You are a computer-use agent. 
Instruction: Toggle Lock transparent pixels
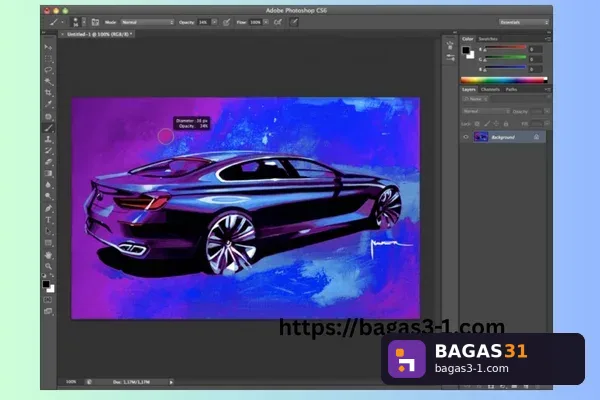pyautogui.click(x=477, y=124)
